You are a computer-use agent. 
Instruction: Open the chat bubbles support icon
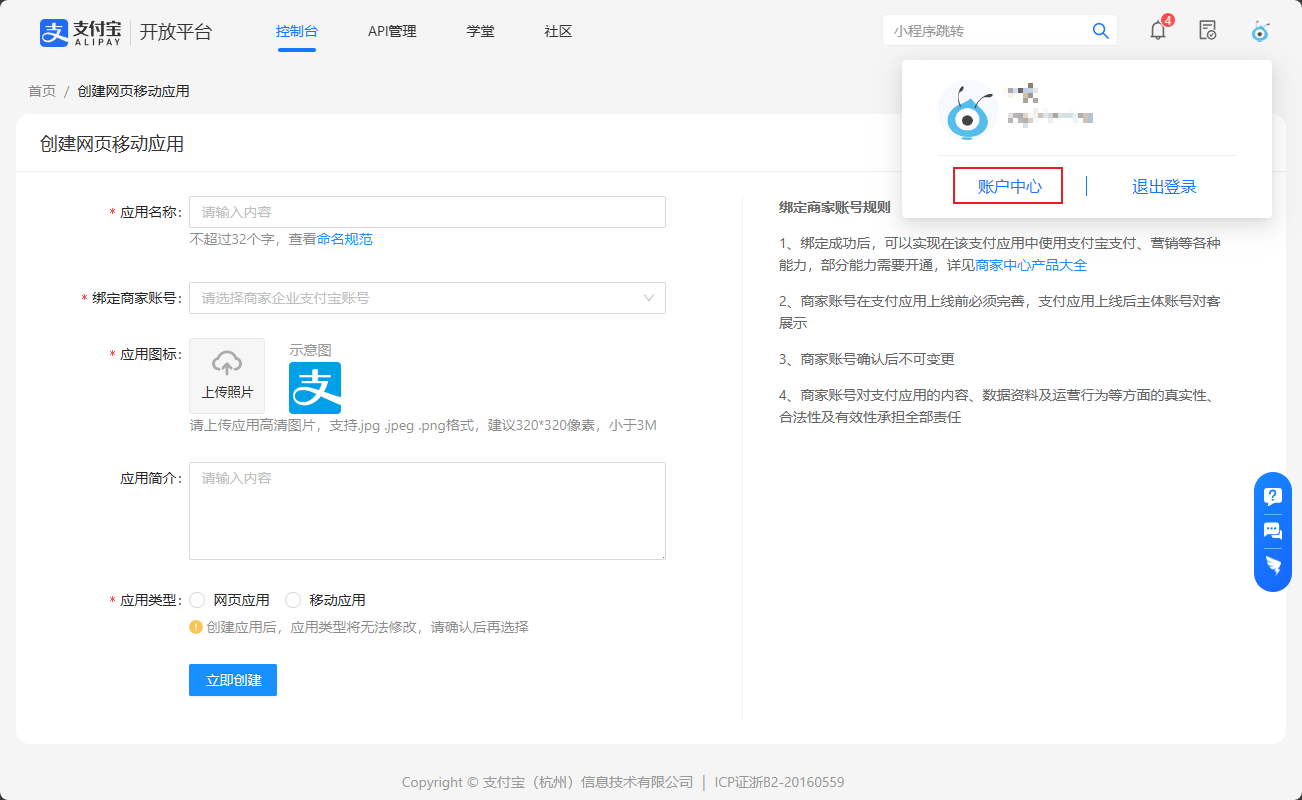point(1273,531)
